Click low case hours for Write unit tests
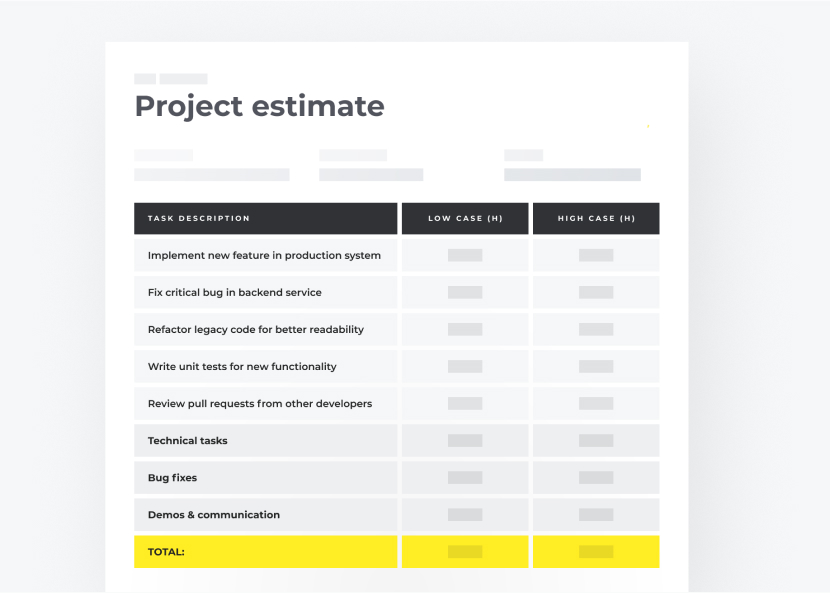 [465, 366]
